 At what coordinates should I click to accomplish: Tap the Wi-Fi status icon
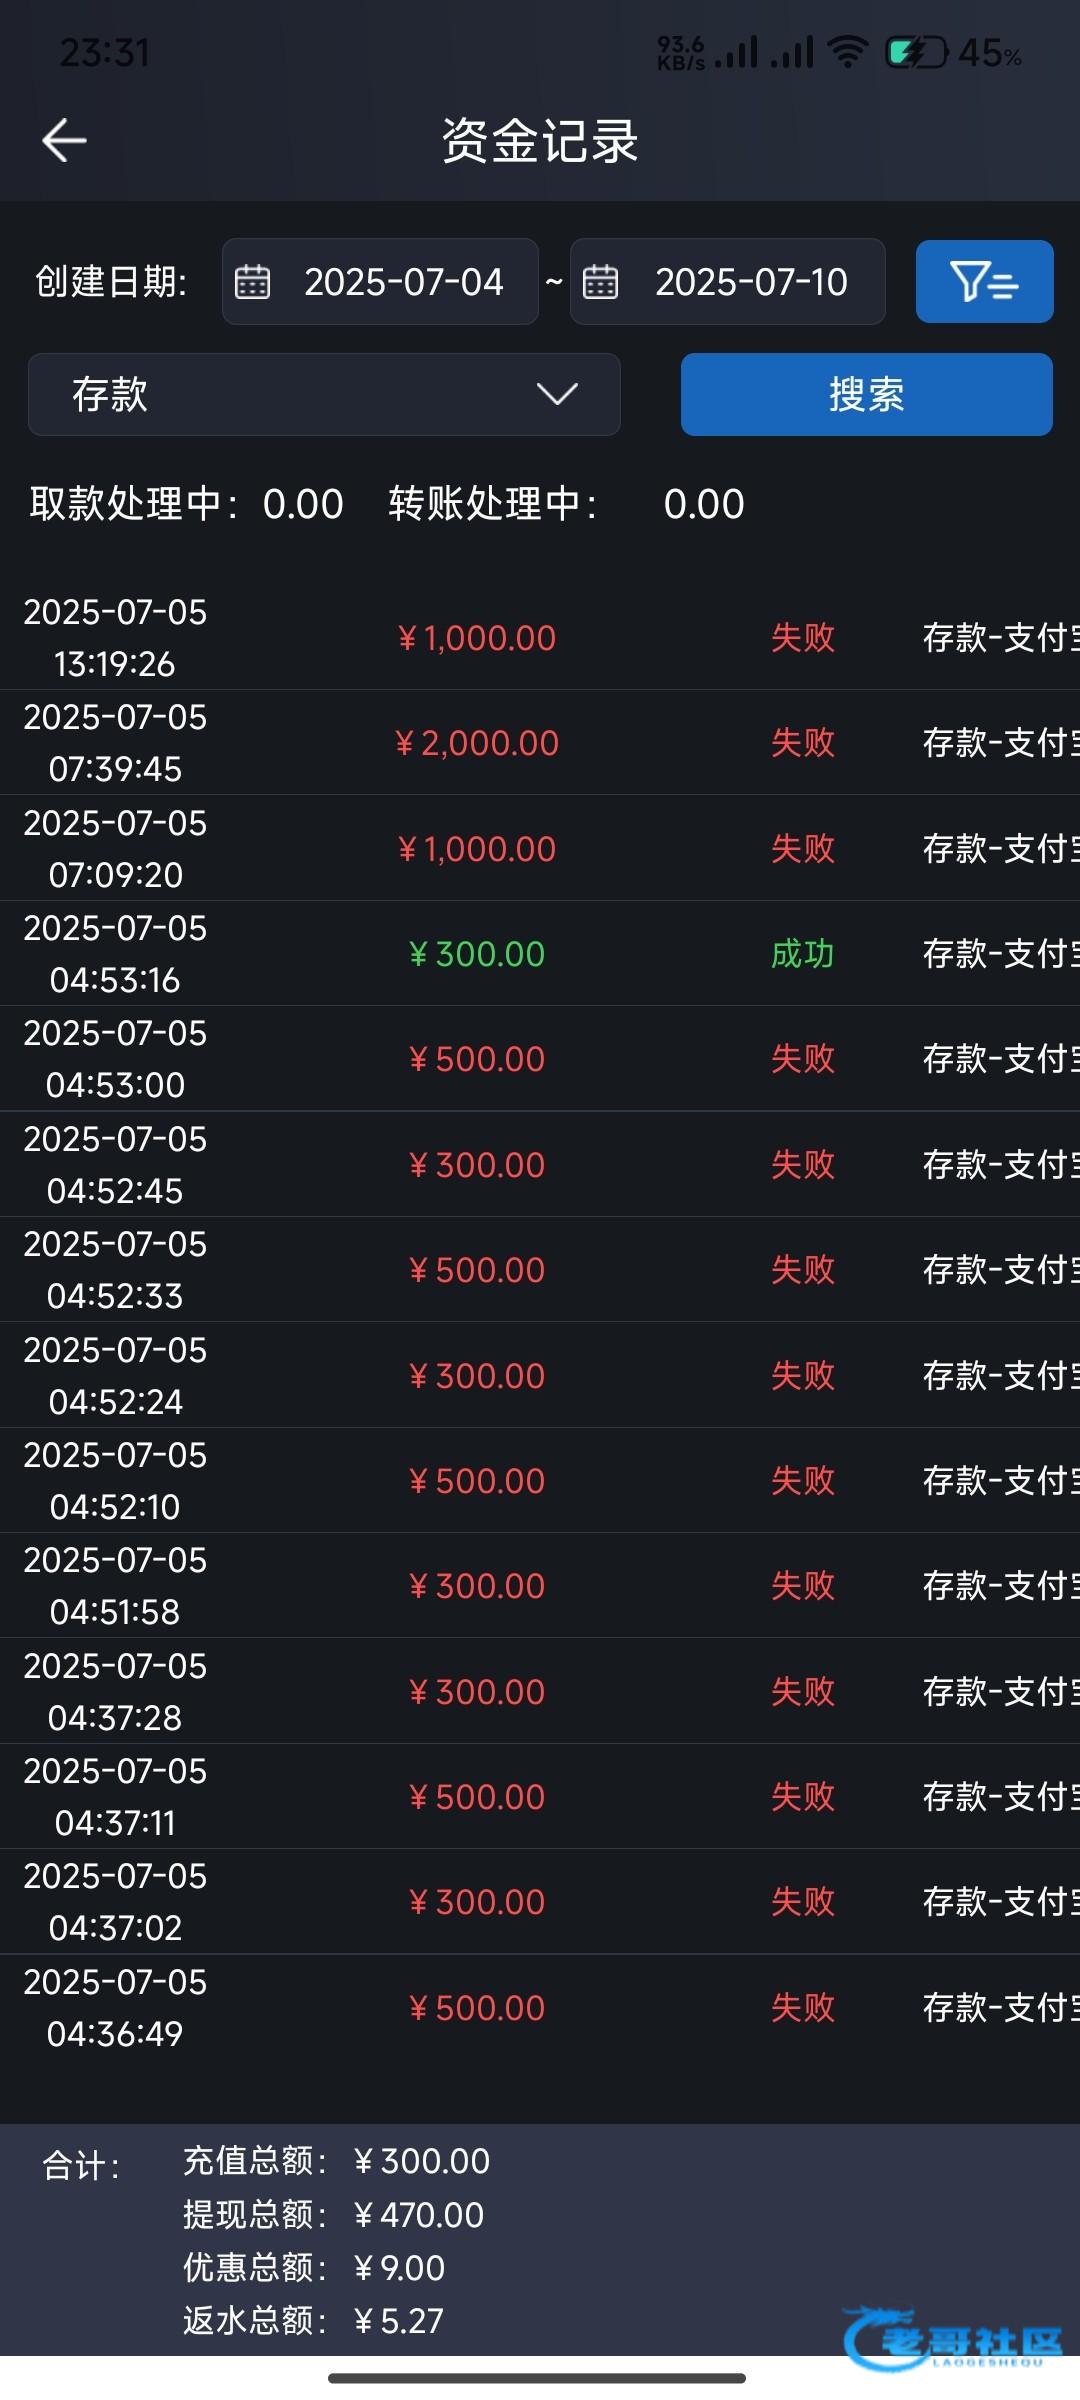click(848, 52)
